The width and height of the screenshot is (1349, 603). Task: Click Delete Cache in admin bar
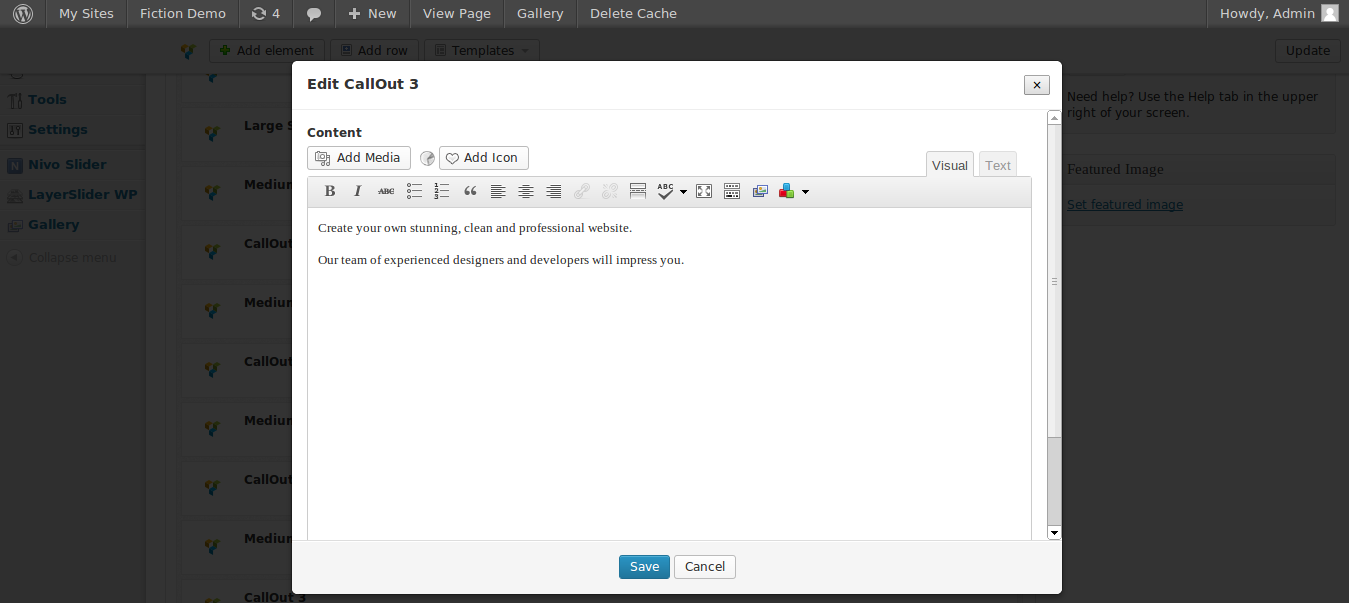[x=633, y=14]
